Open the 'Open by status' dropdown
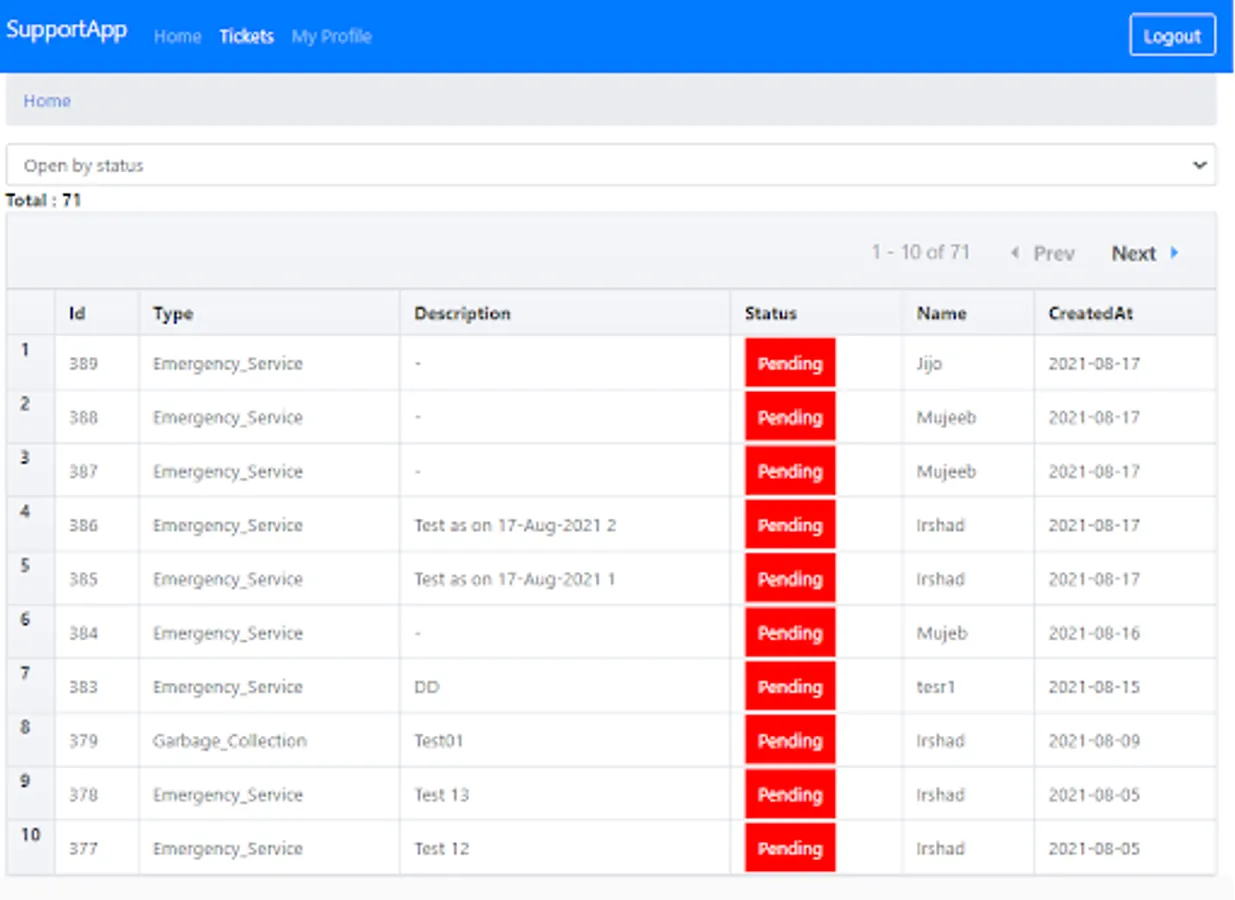The image size is (1235, 900). click(x=611, y=165)
